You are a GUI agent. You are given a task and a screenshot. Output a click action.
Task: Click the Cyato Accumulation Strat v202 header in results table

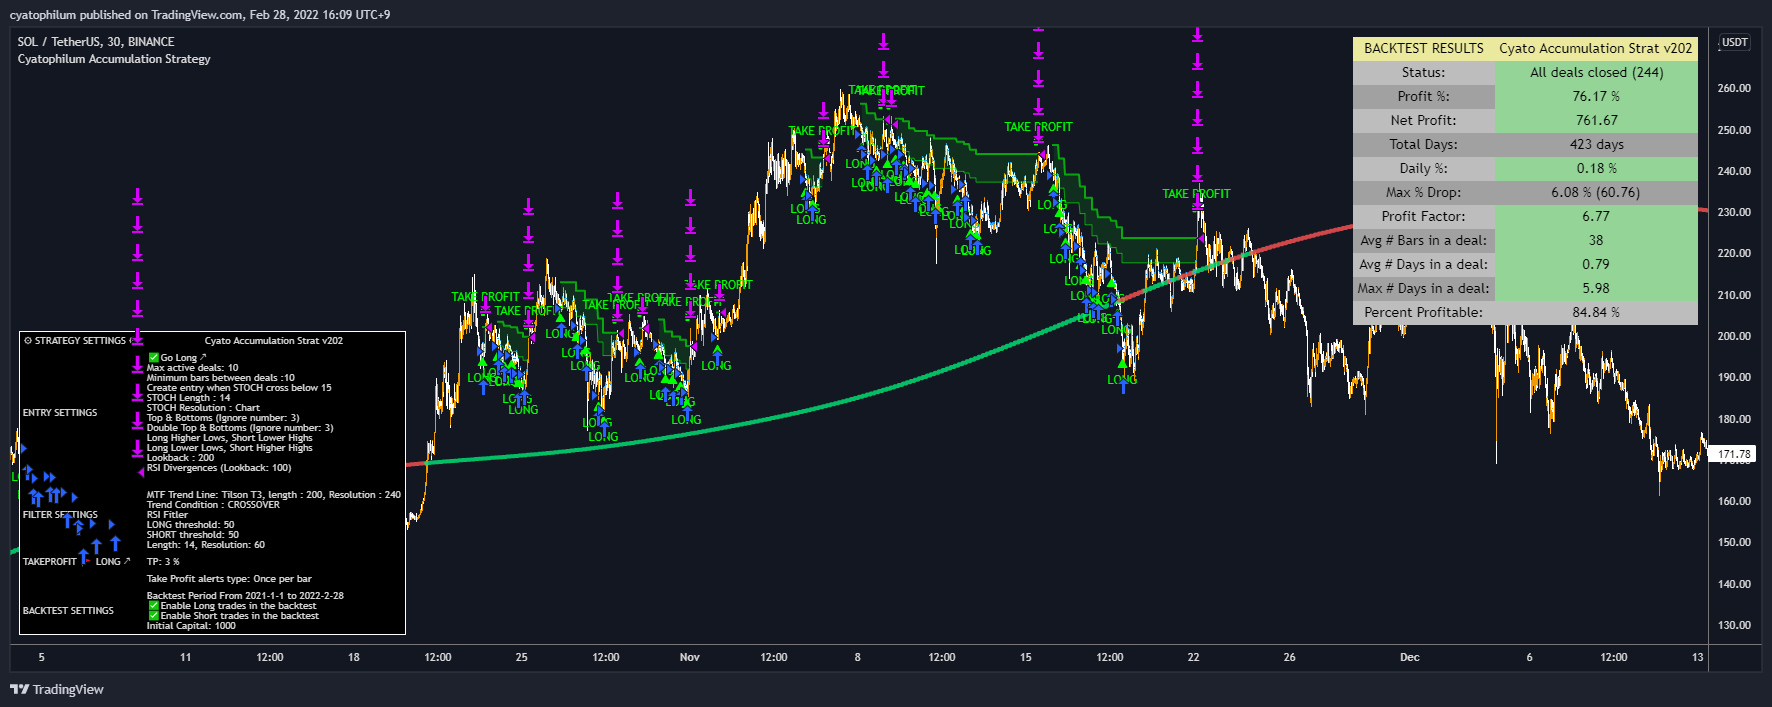[1596, 48]
